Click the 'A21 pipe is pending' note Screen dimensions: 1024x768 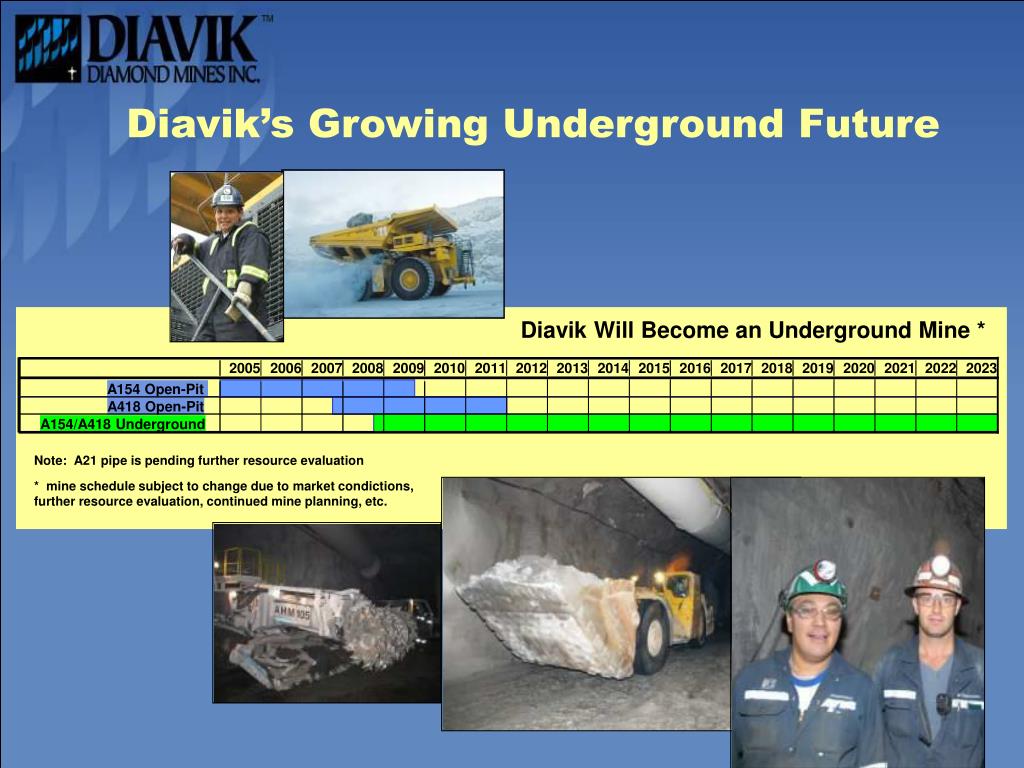199,460
